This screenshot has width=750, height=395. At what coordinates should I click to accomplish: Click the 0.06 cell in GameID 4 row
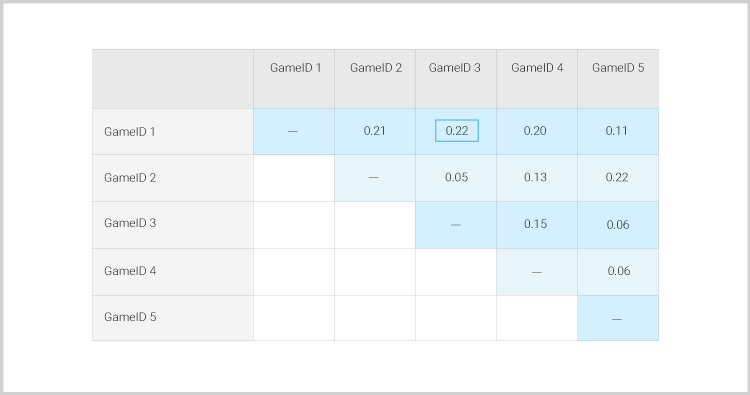tap(618, 272)
